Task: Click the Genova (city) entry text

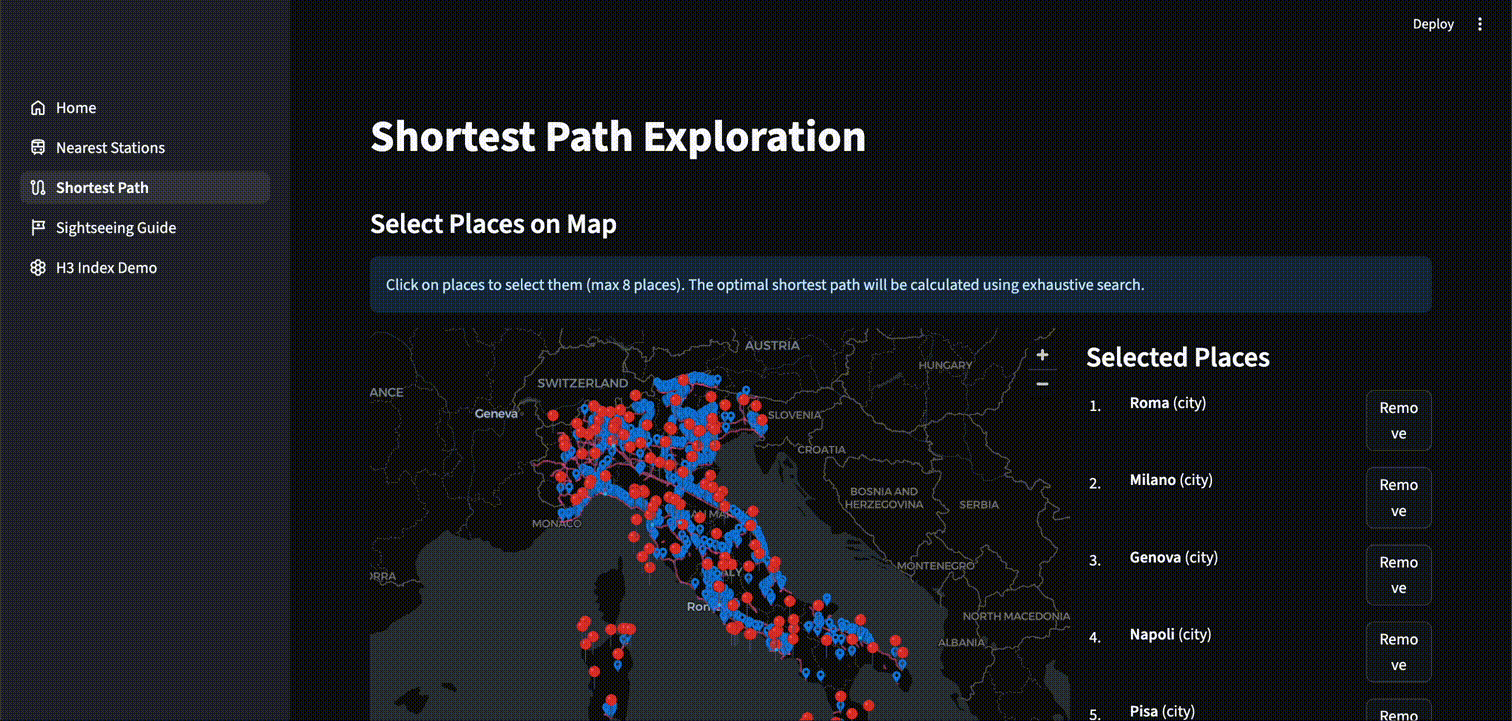Action: coord(1174,557)
